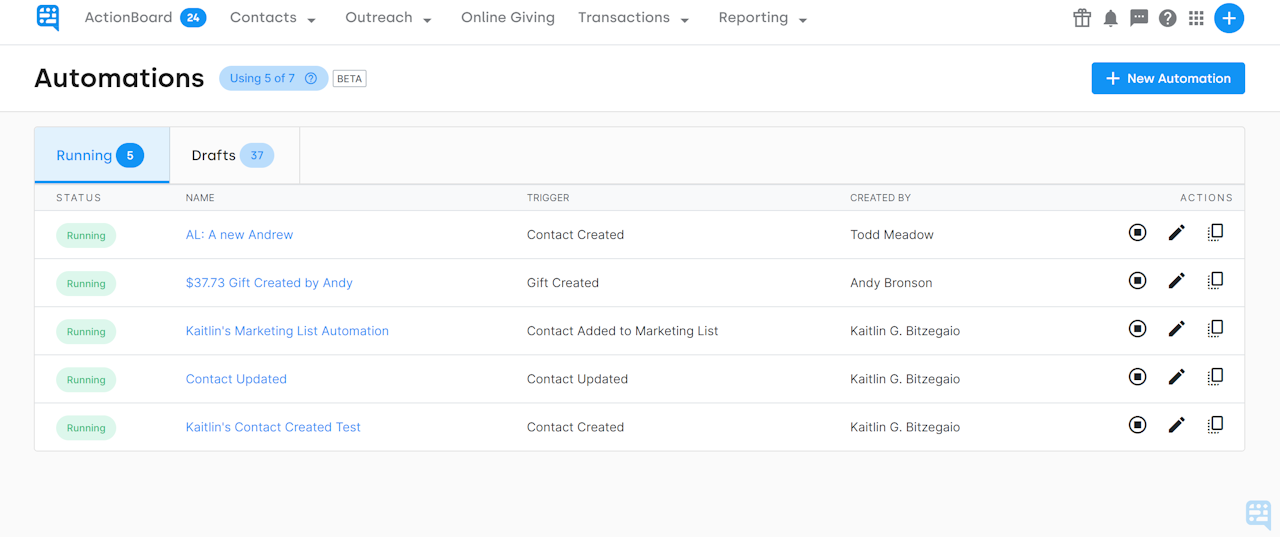Duplicate the AL: A new Andrew automation

point(1215,233)
